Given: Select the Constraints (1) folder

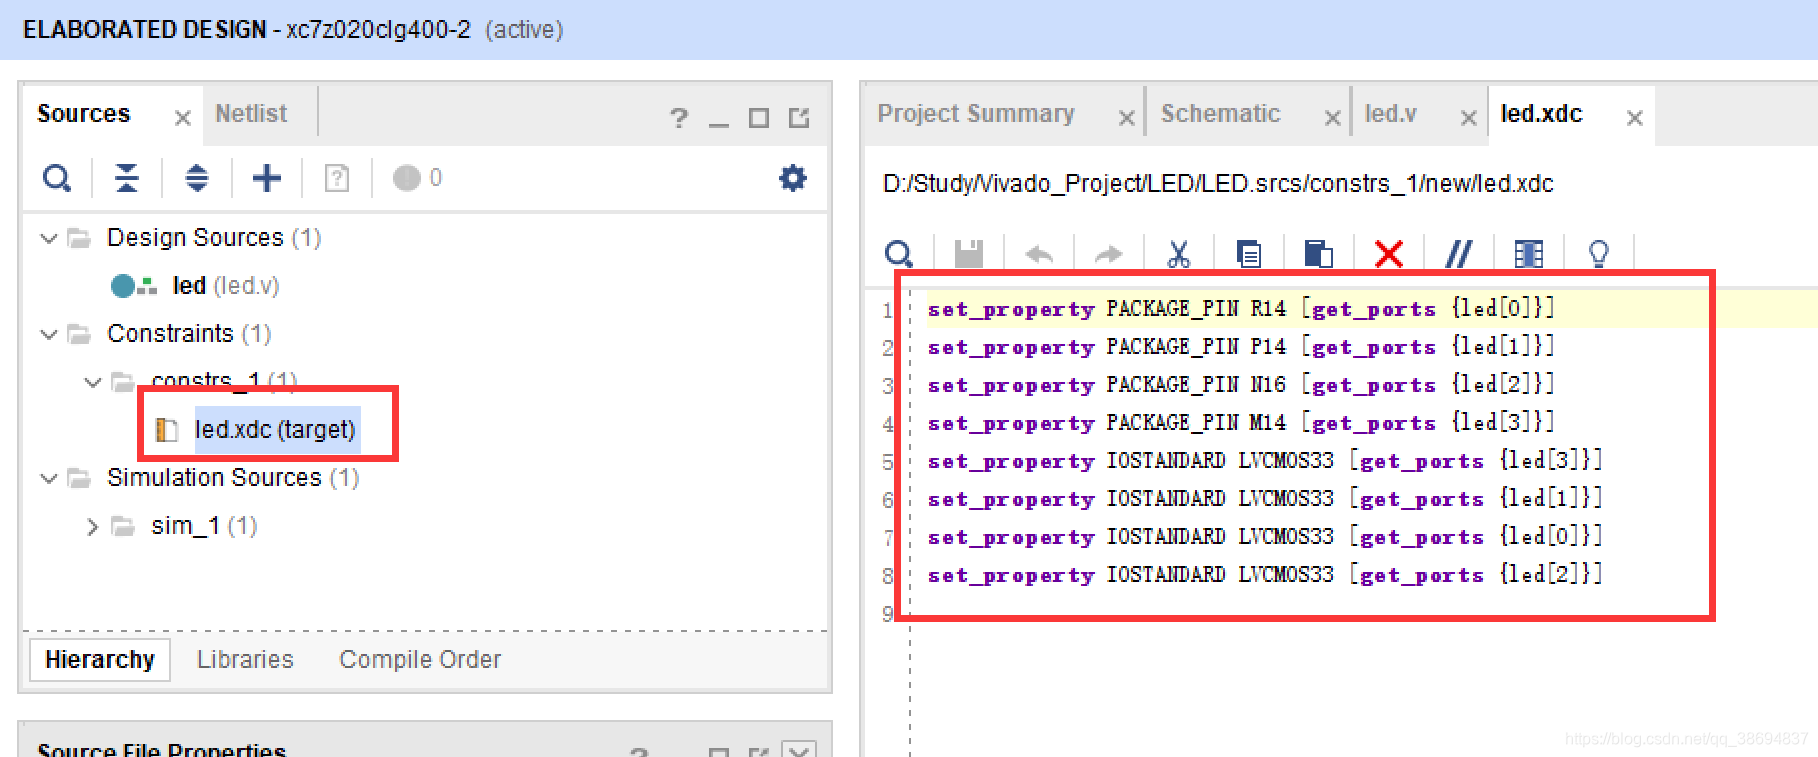Looking at the screenshot, I should pyautogui.click(x=189, y=334).
